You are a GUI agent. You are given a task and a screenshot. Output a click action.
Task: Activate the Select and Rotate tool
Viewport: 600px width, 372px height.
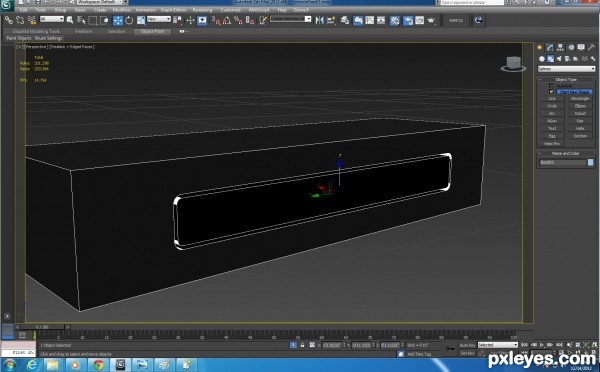[x=129, y=20]
